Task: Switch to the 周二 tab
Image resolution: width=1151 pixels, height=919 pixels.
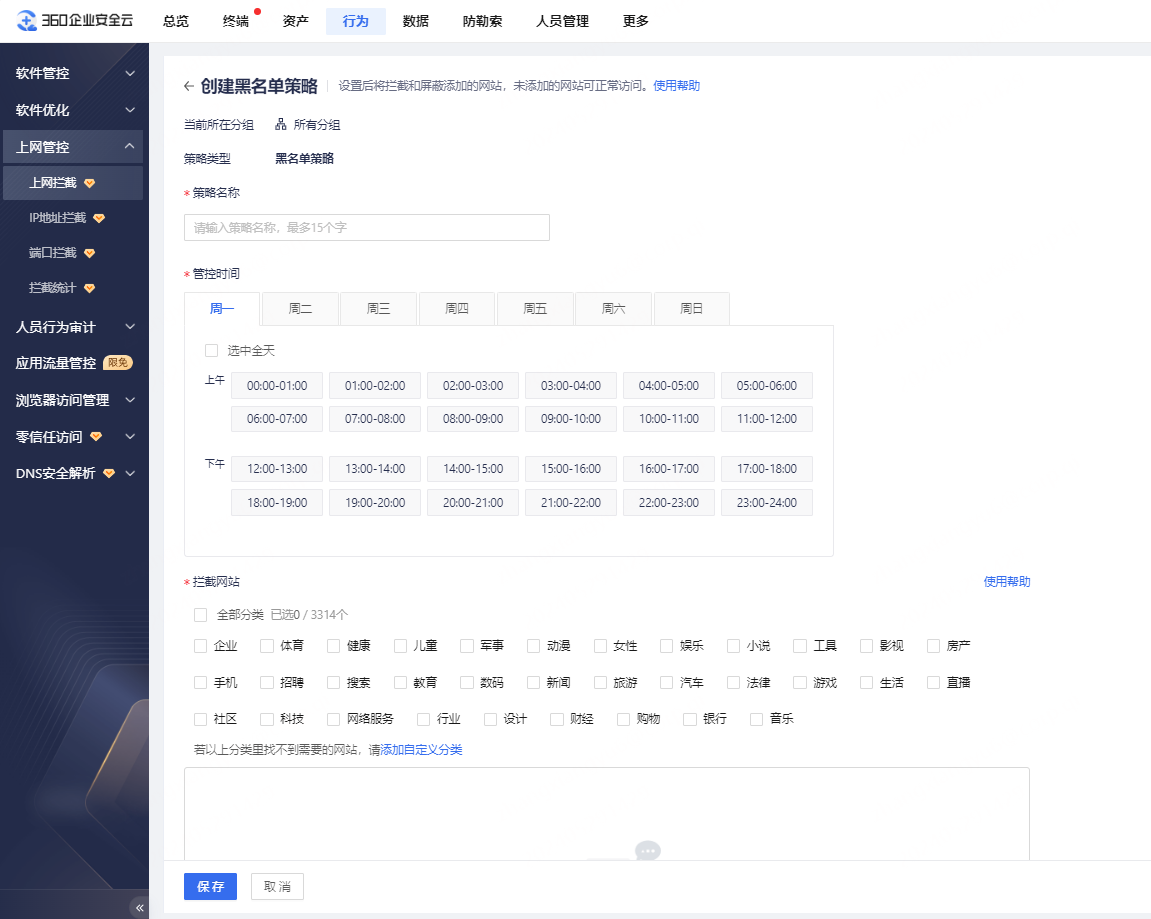Action: coord(300,308)
